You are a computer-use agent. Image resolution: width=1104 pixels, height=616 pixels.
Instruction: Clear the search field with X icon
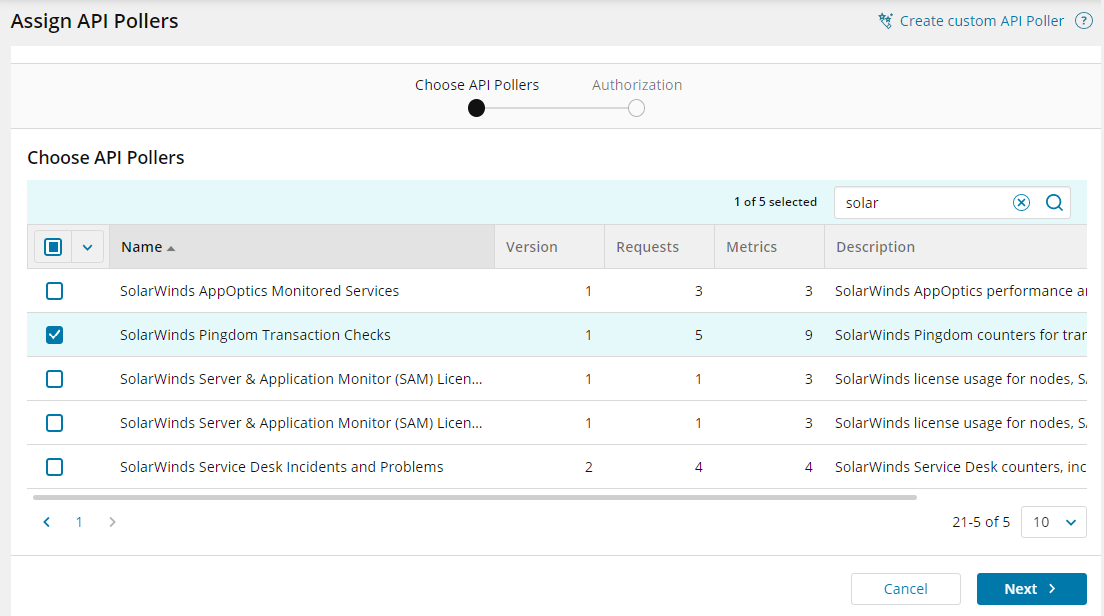[x=1021, y=203]
